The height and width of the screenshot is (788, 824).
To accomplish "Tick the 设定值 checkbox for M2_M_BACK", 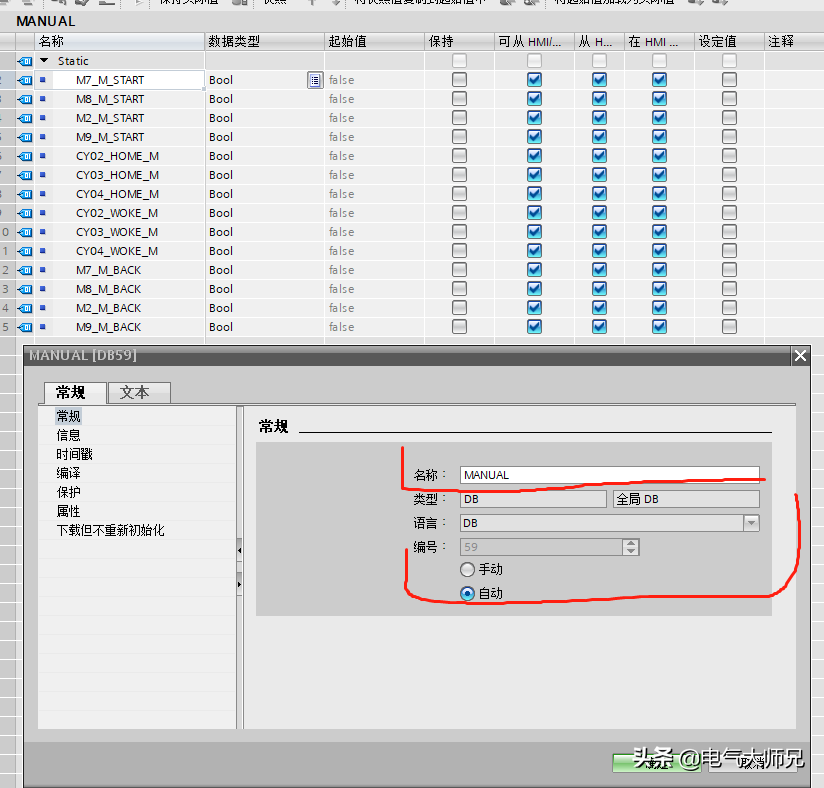I will [x=729, y=308].
